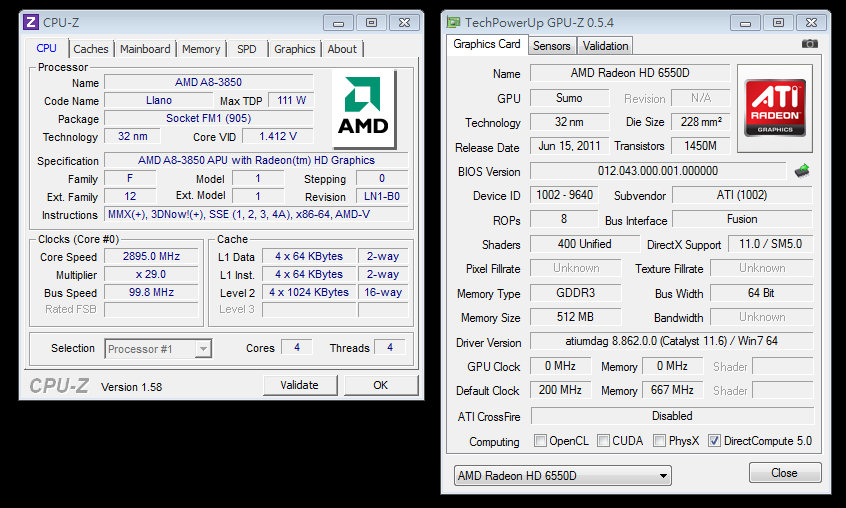Click the Release Date value Jun 15, 2011
846x508 pixels.
(x=569, y=146)
